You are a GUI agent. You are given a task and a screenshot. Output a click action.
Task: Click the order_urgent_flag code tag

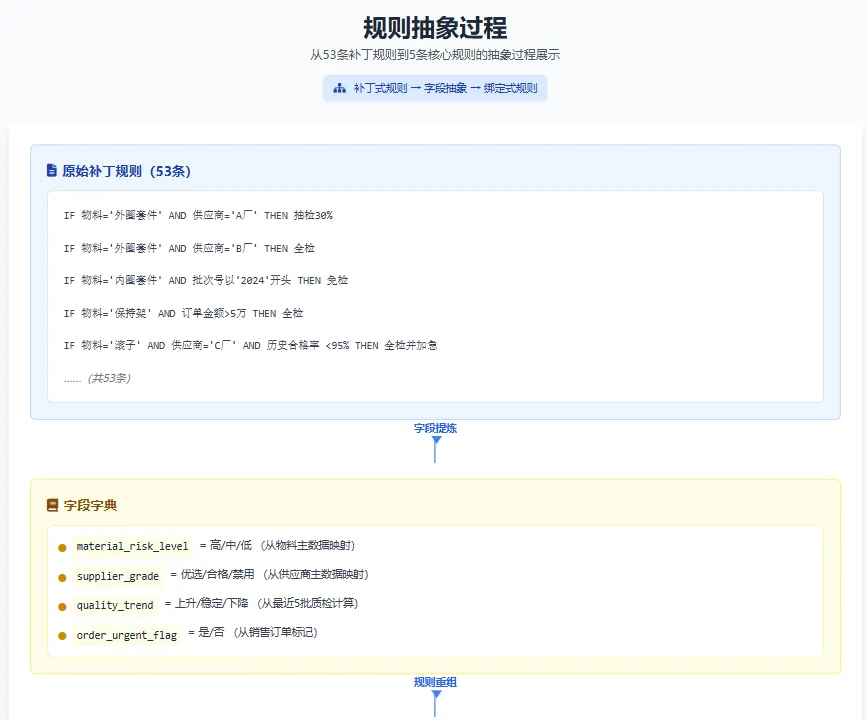(127, 635)
